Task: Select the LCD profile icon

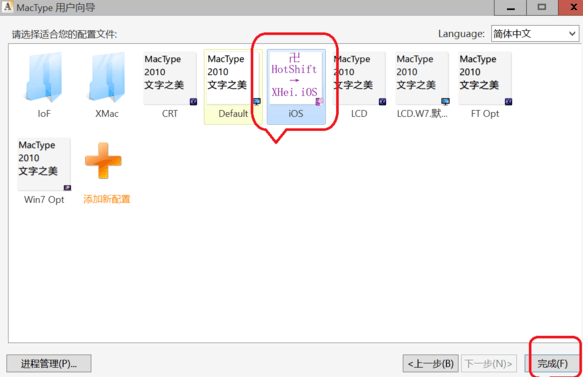Action: pyautogui.click(x=359, y=78)
